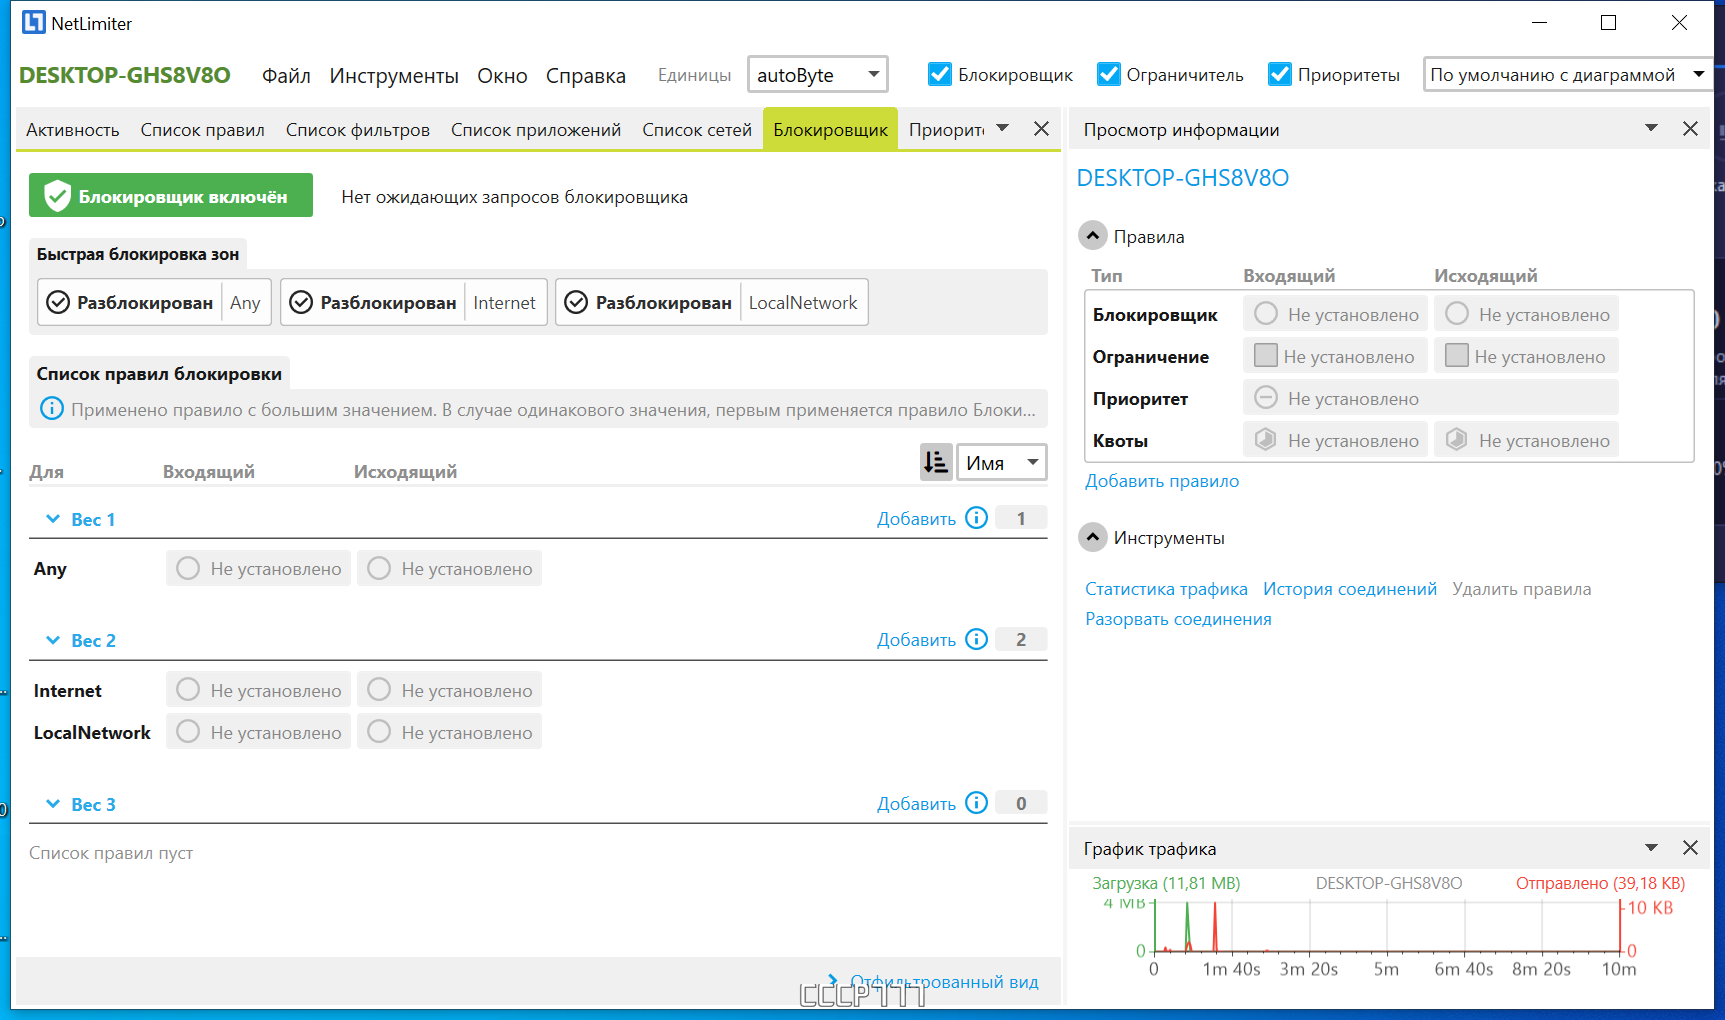Set incoming blocker rule for Internet
This screenshot has height=1020, width=1725.
point(259,690)
